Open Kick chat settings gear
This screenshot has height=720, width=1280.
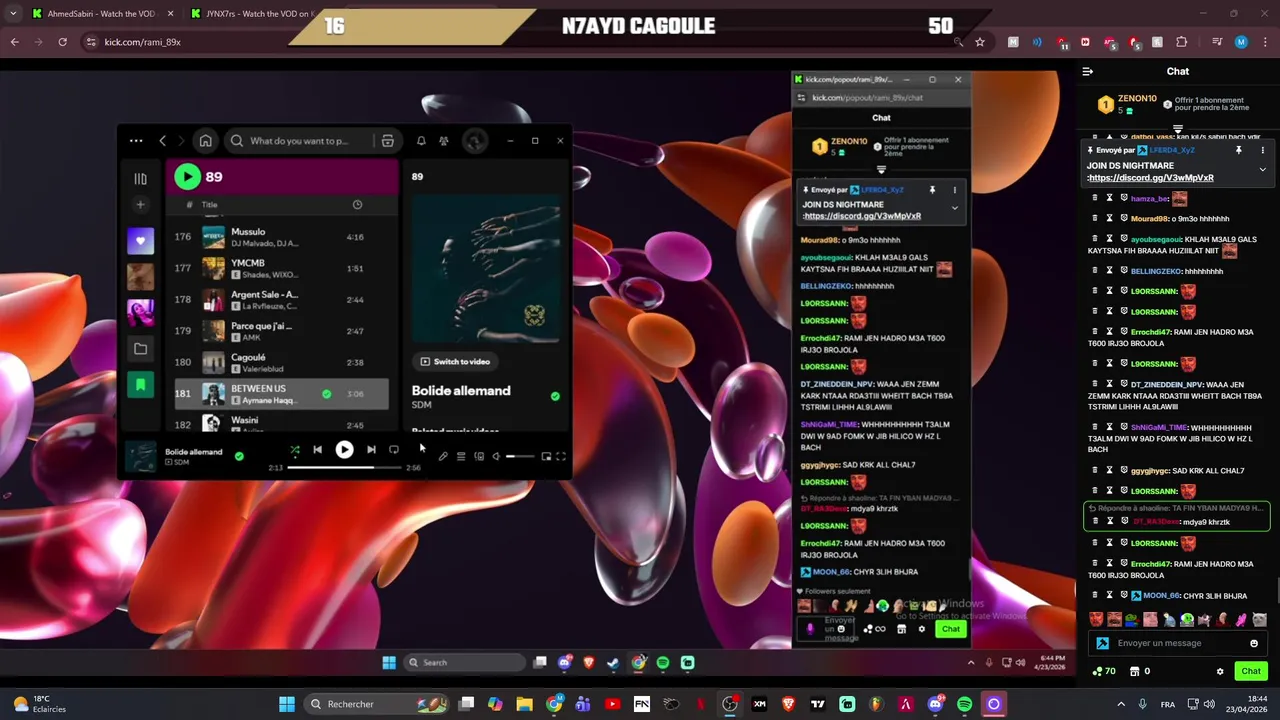(x=1220, y=671)
